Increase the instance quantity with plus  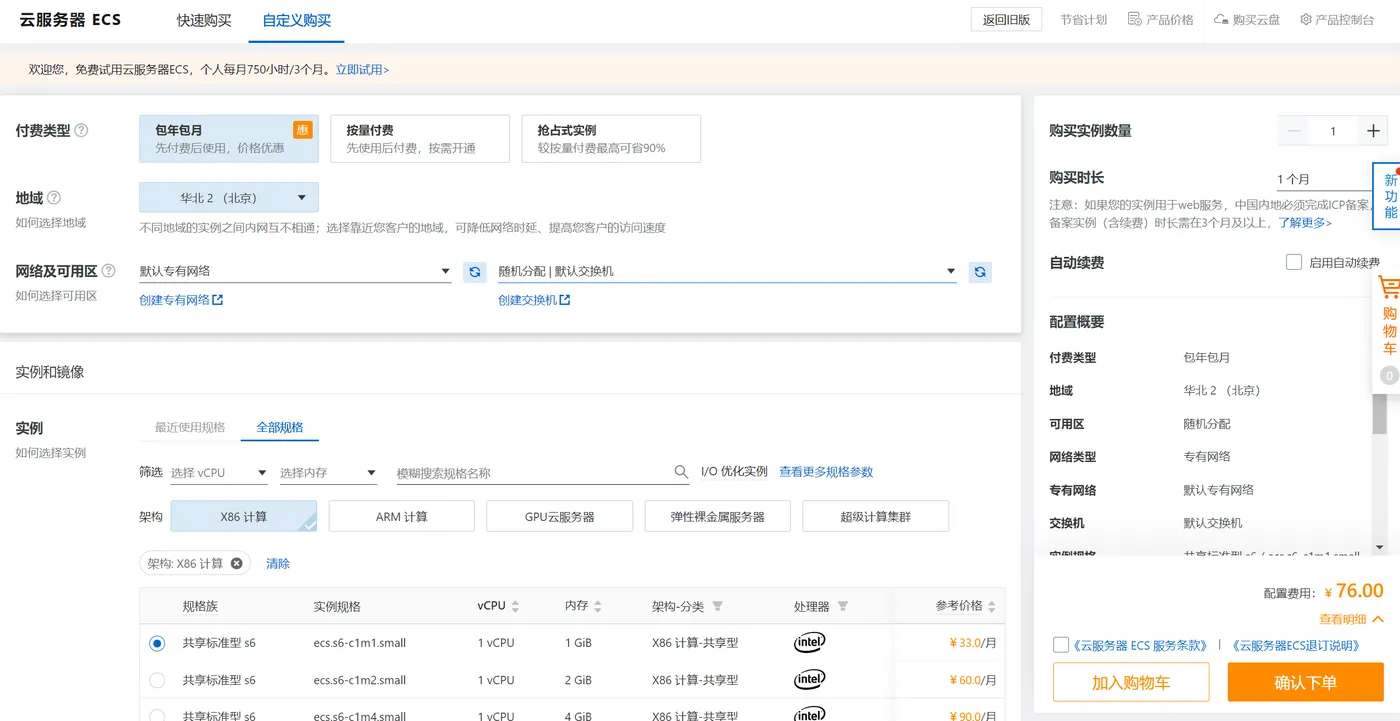1373,131
